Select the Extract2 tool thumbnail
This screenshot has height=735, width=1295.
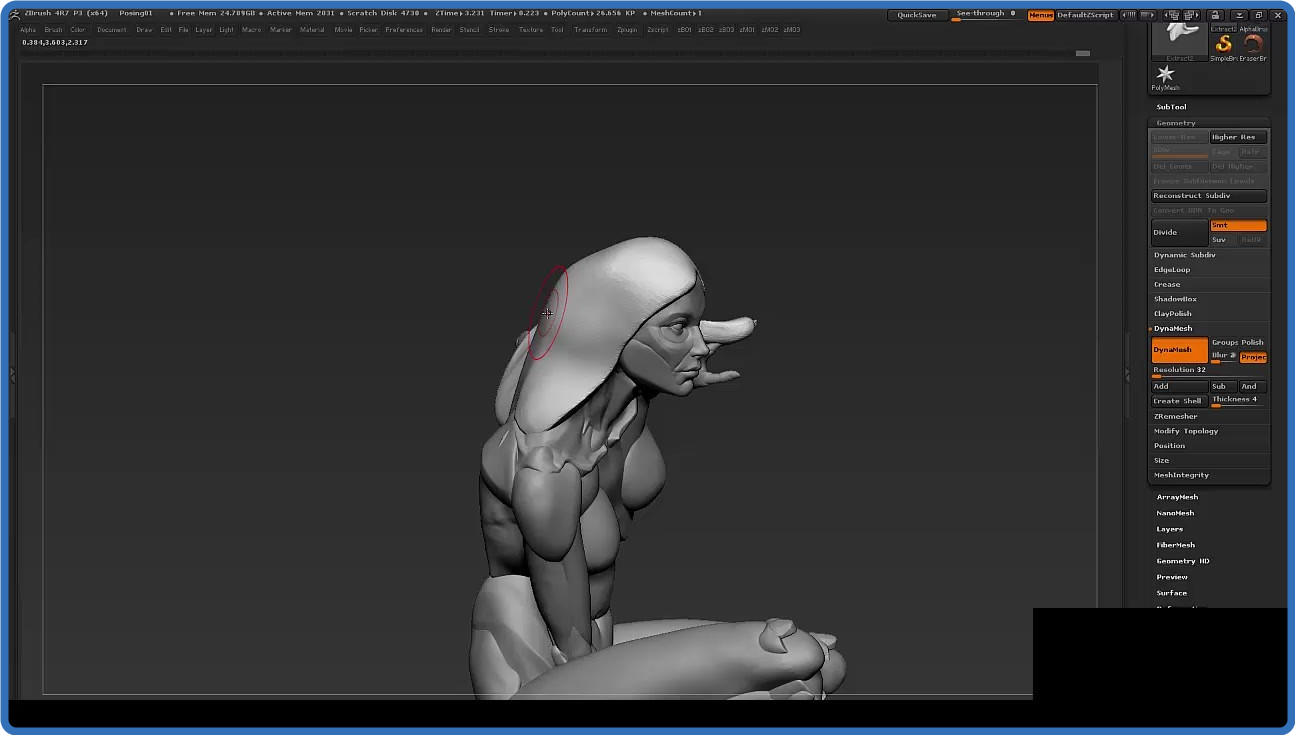tap(1180, 43)
